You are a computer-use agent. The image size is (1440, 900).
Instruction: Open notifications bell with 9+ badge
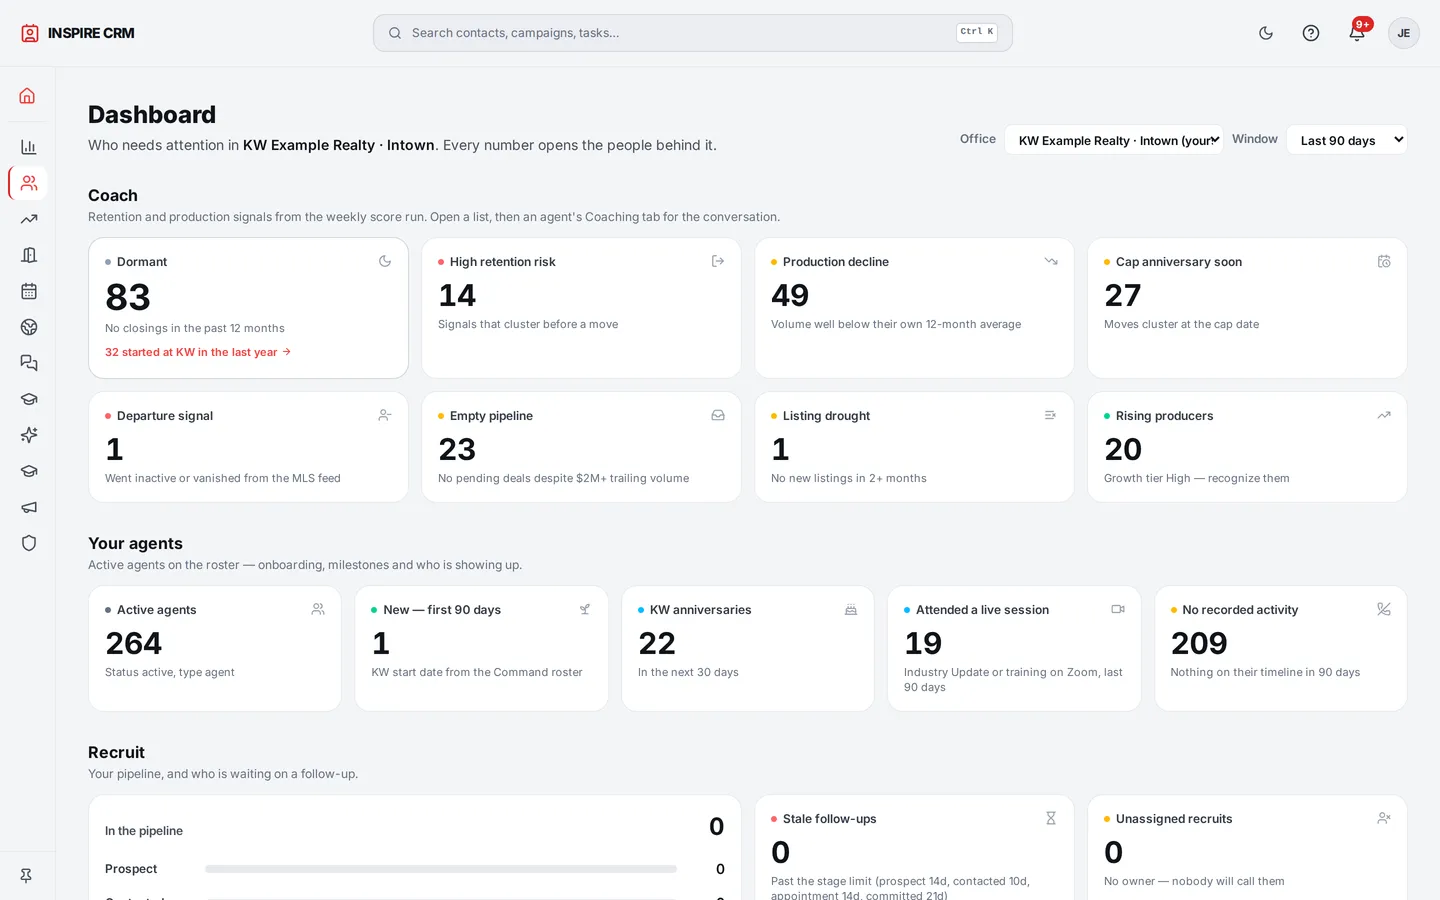(1357, 32)
